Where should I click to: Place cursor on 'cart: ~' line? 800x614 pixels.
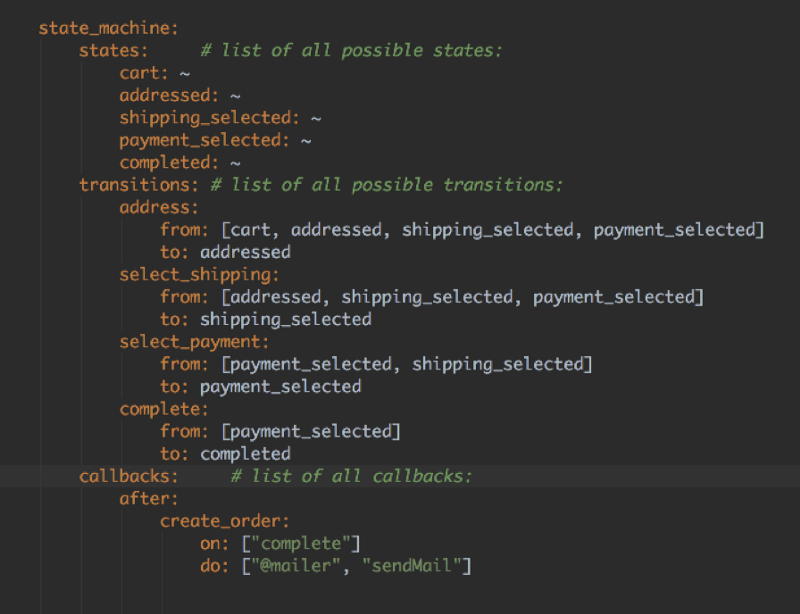pos(155,73)
